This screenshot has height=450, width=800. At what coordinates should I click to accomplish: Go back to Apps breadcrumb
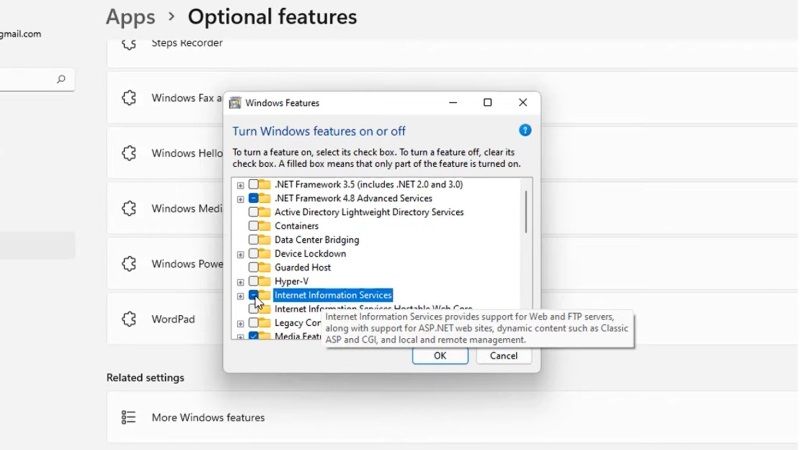point(131,17)
